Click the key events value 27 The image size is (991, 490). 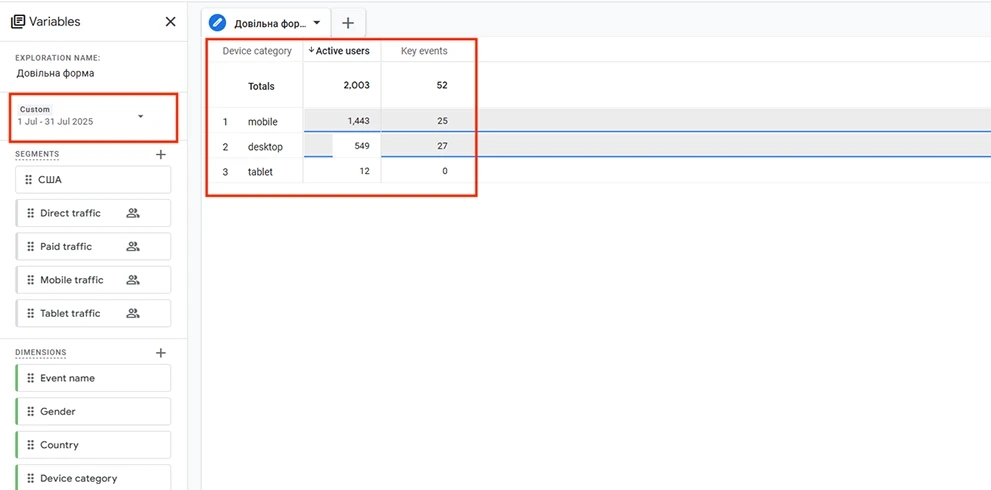click(442, 146)
